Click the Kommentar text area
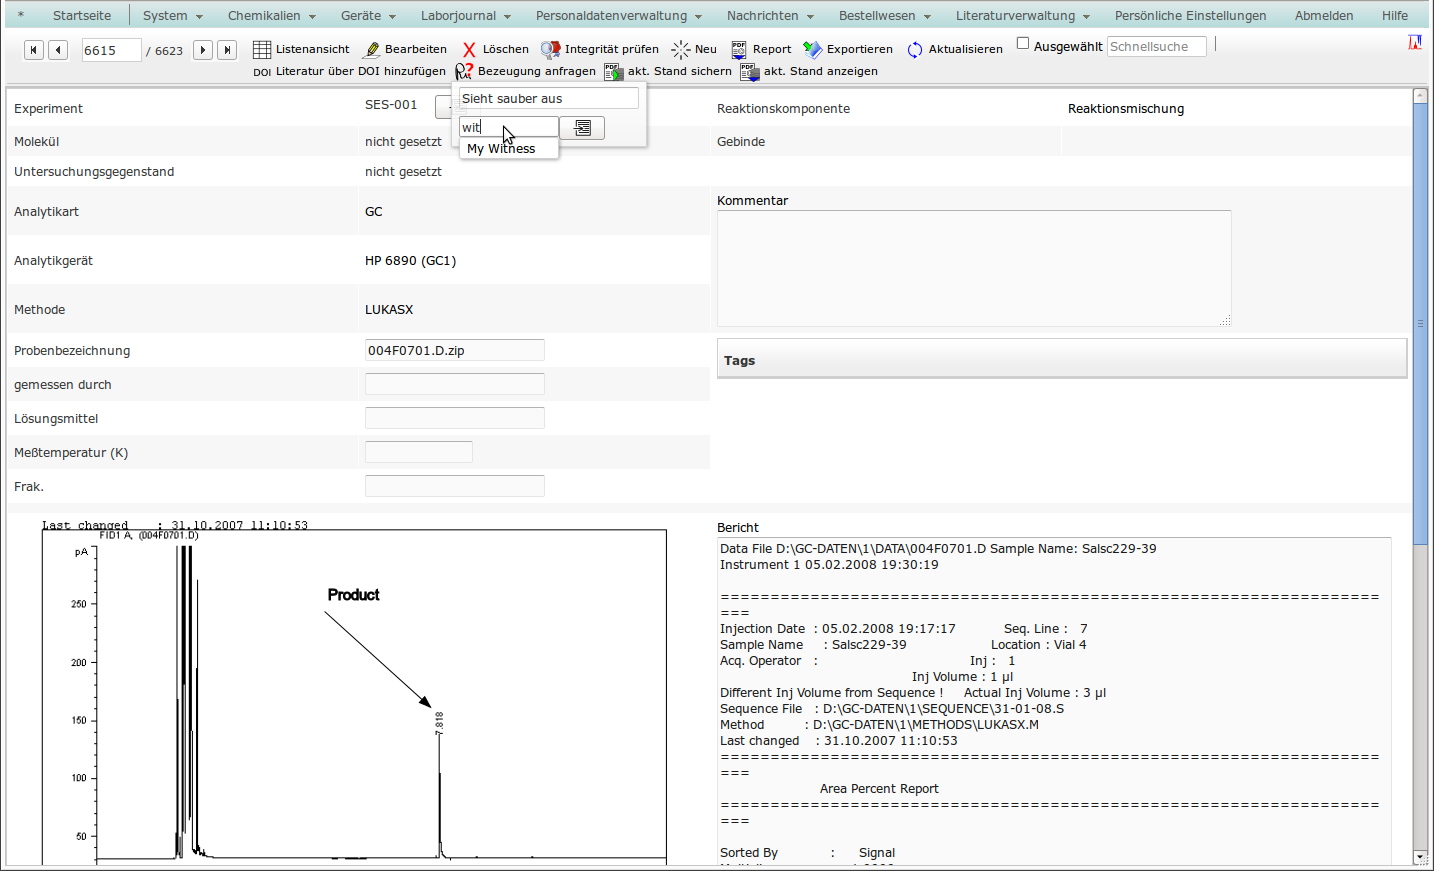1434x871 pixels. tap(973, 267)
